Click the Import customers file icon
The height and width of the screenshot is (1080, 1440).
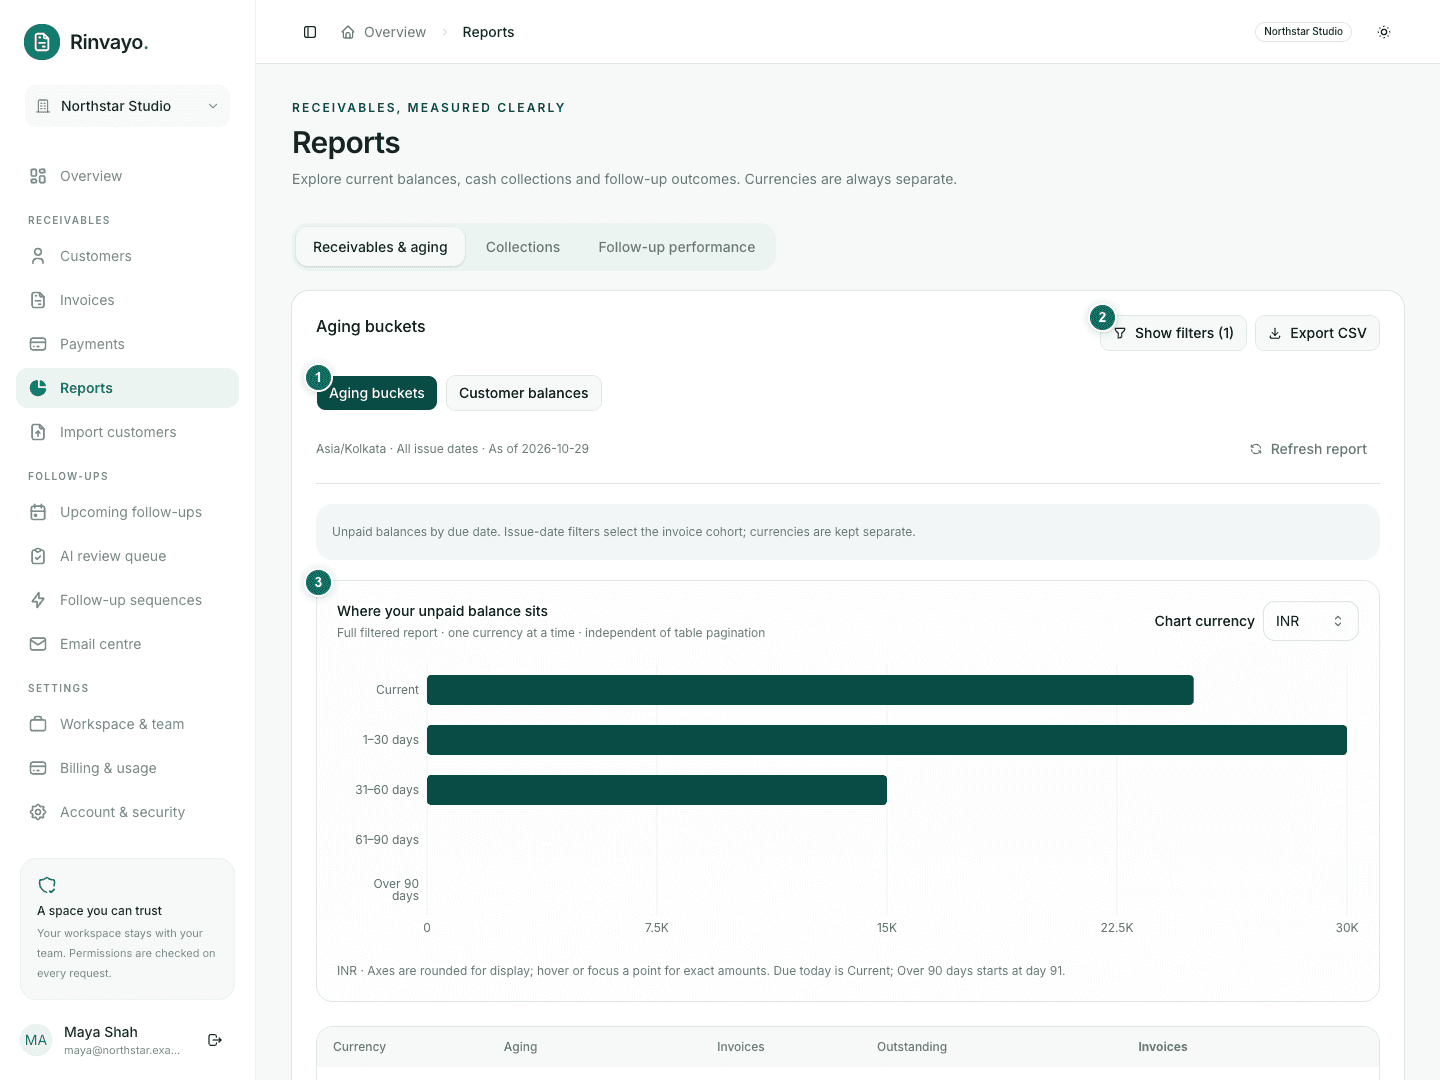point(38,432)
